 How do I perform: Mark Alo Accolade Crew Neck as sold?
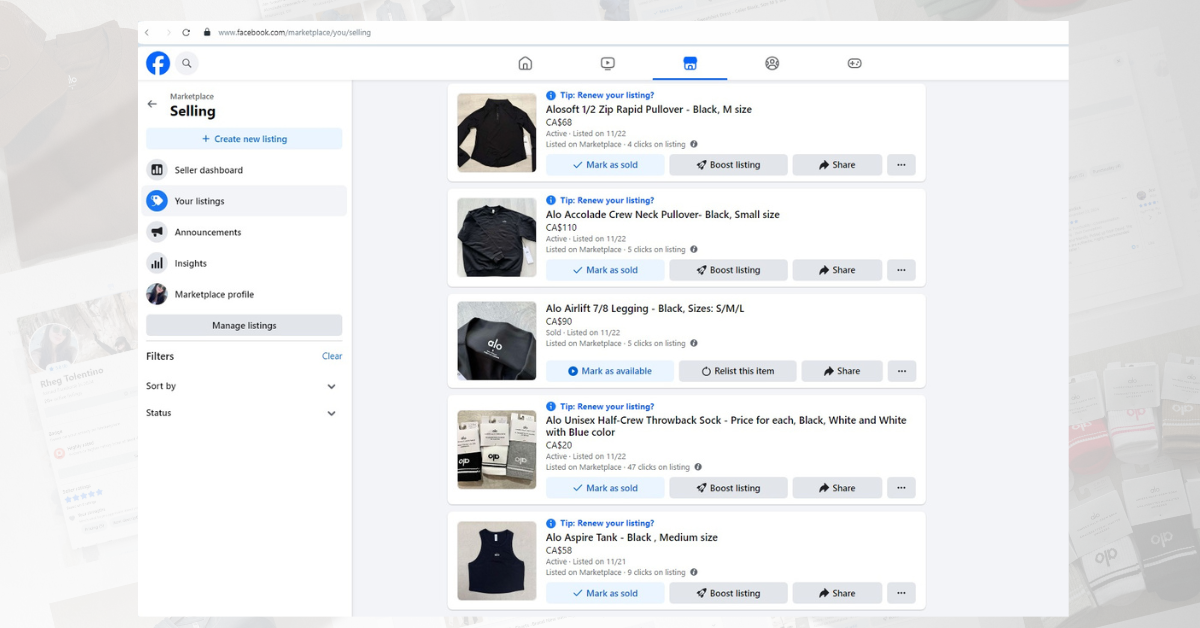pos(605,270)
